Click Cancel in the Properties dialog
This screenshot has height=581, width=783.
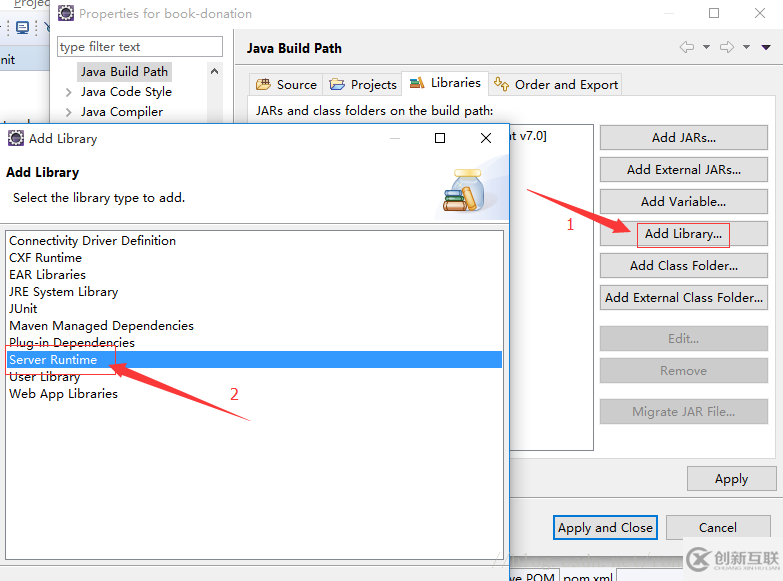pyautogui.click(x=718, y=528)
